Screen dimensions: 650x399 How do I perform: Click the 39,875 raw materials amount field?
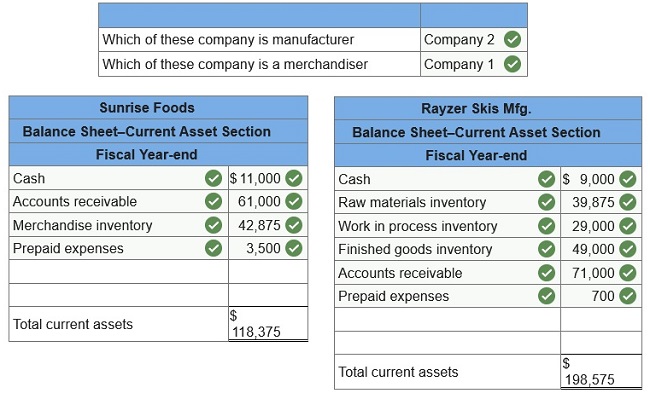[601, 202]
